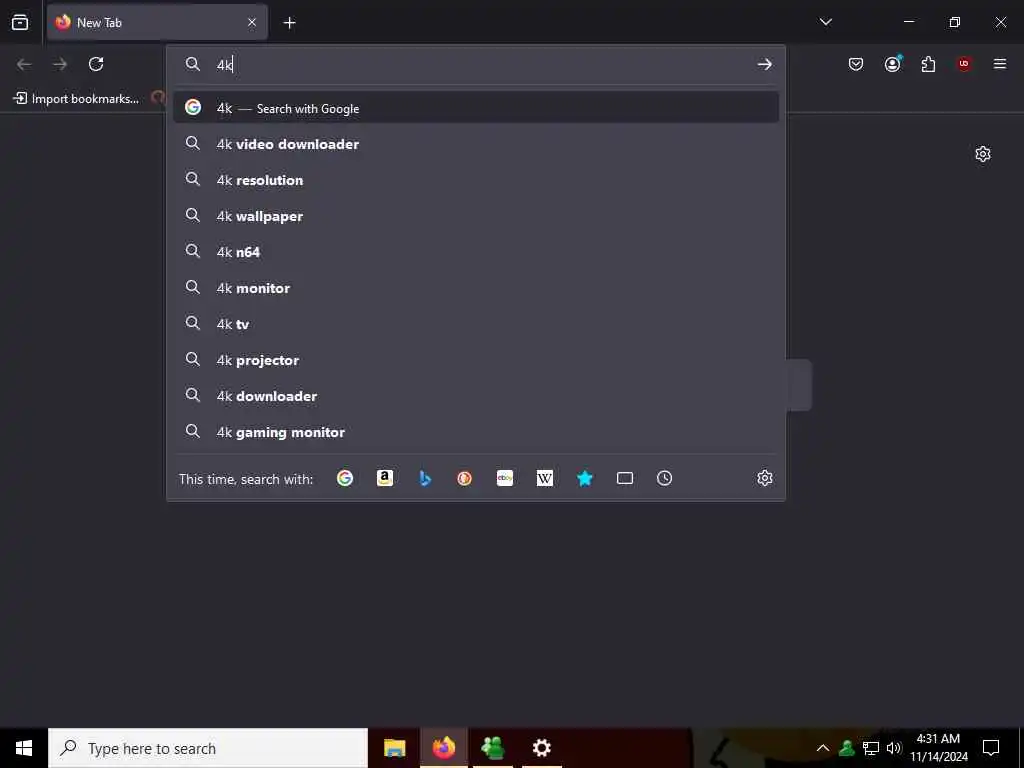Click the Import bookmarks button
The height and width of the screenshot is (768, 1024).
76,99
